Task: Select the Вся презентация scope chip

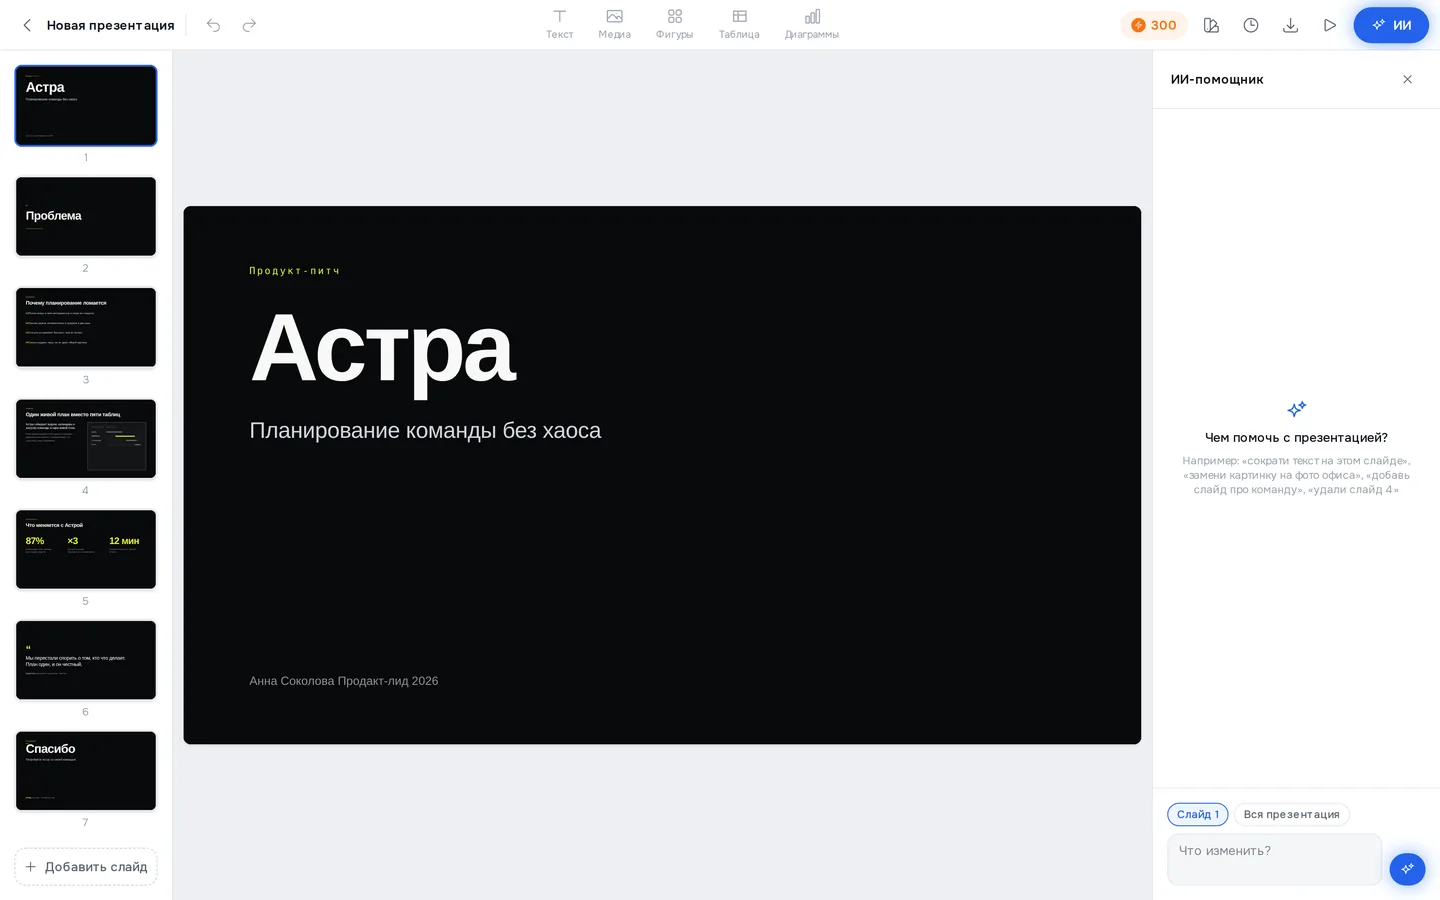Action: (1291, 814)
